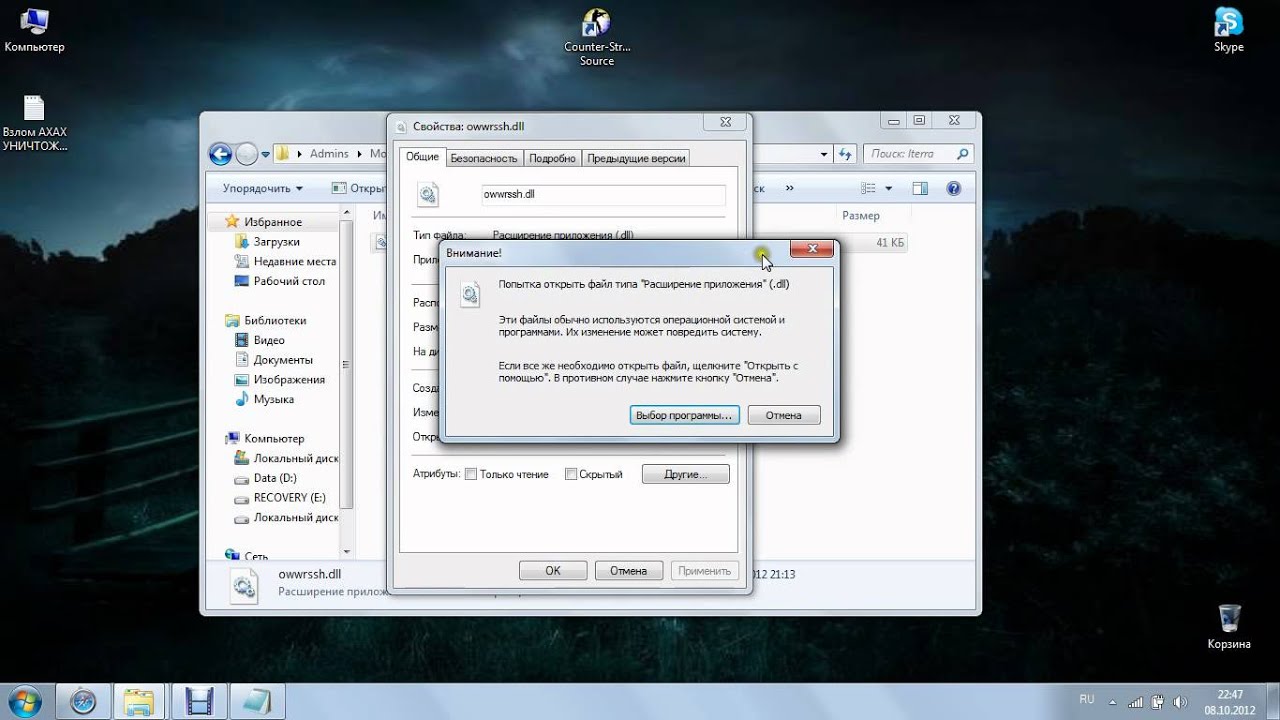
Task: Check the Только чтение attribute
Action: tap(471, 474)
